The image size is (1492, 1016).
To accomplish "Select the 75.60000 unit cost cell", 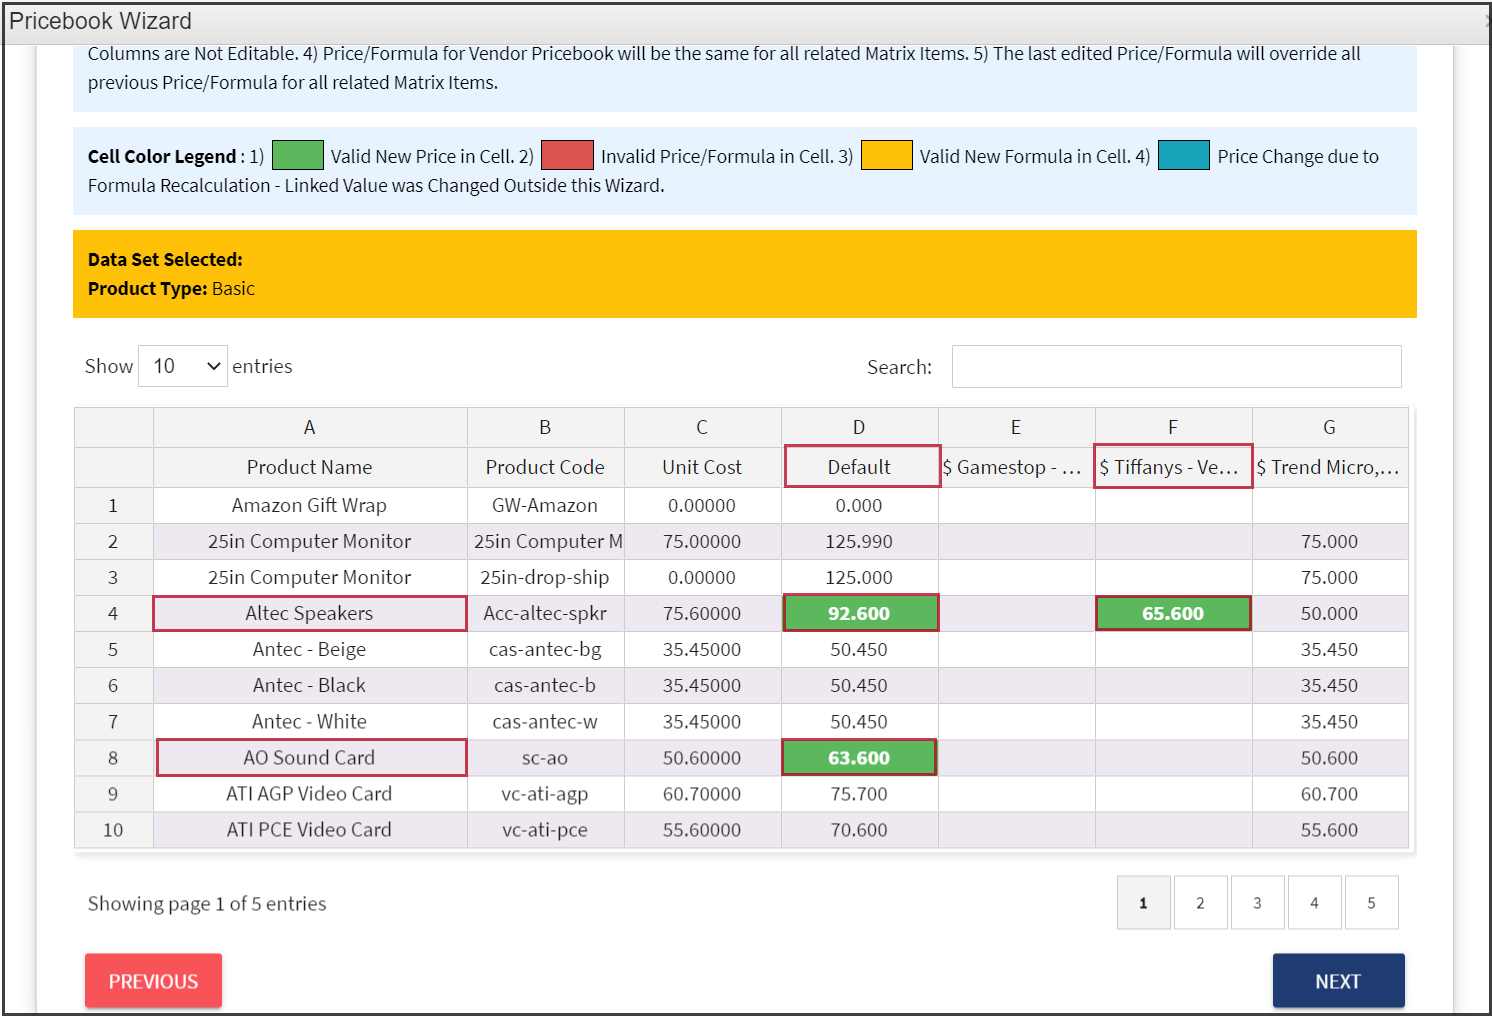I will point(702,613).
